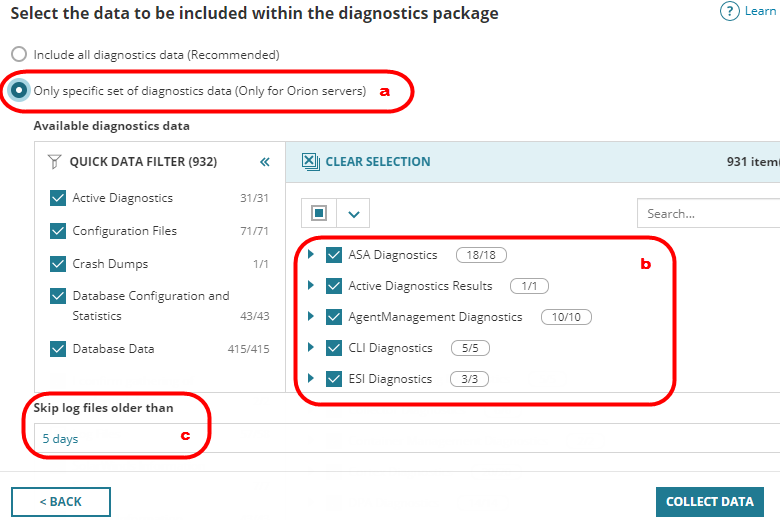780x520 pixels.
Task: Click the Clear Selection icon
Action: (x=311, y=161)
